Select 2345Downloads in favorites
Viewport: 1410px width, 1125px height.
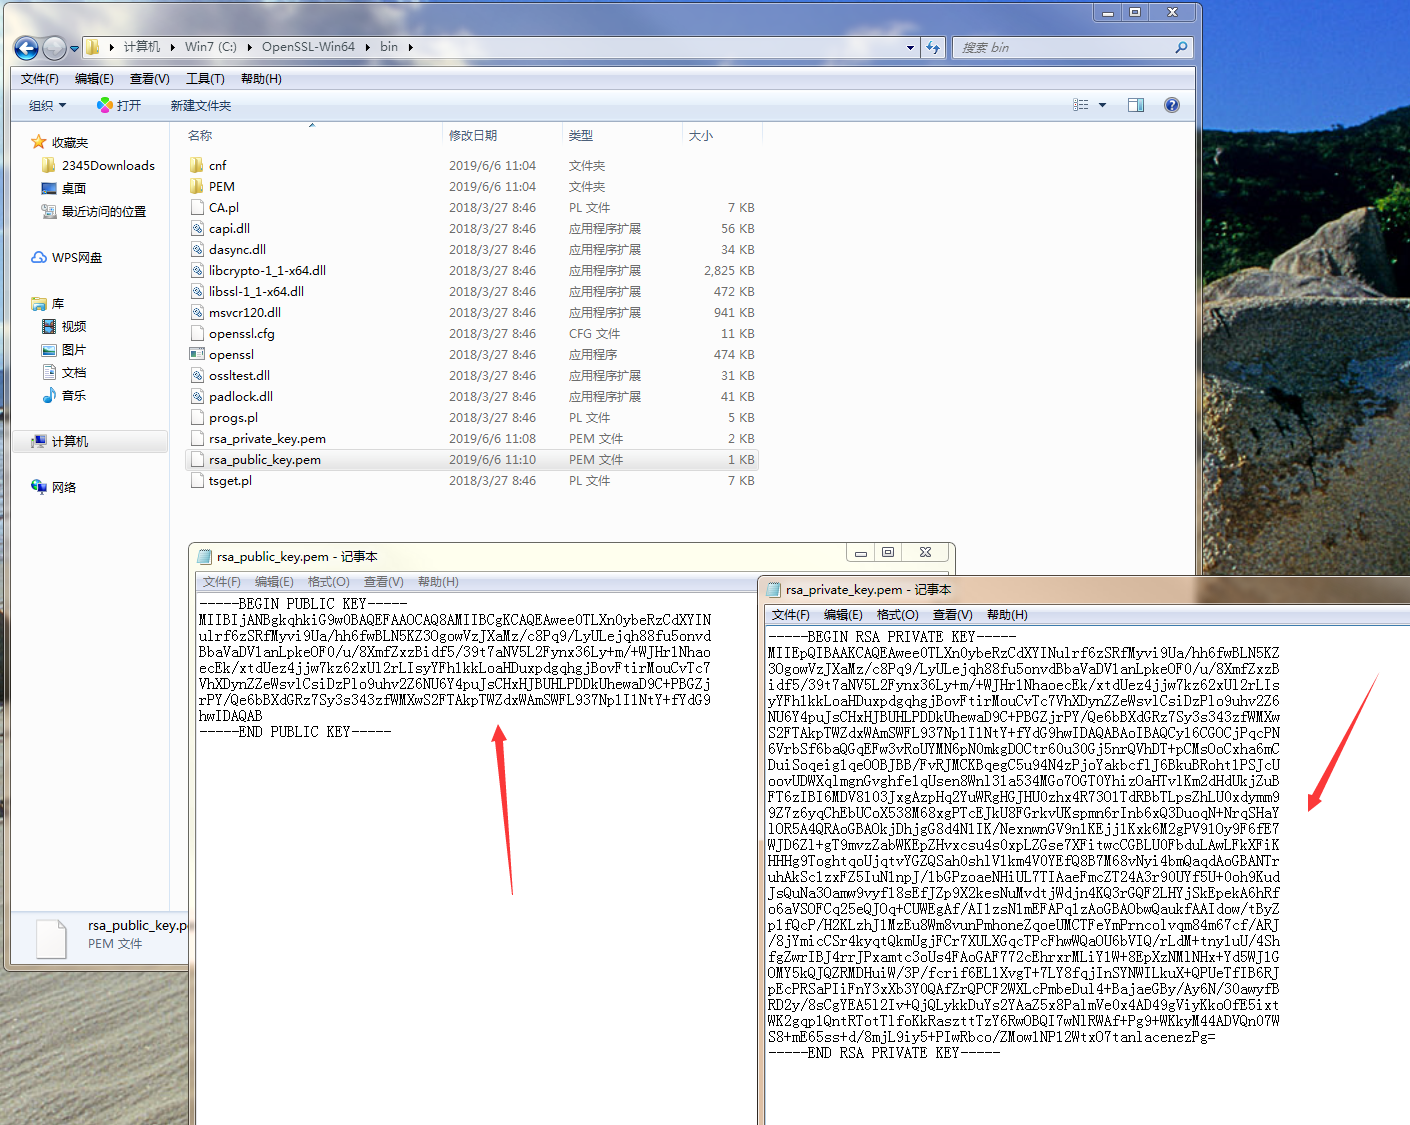pos(107,165)
